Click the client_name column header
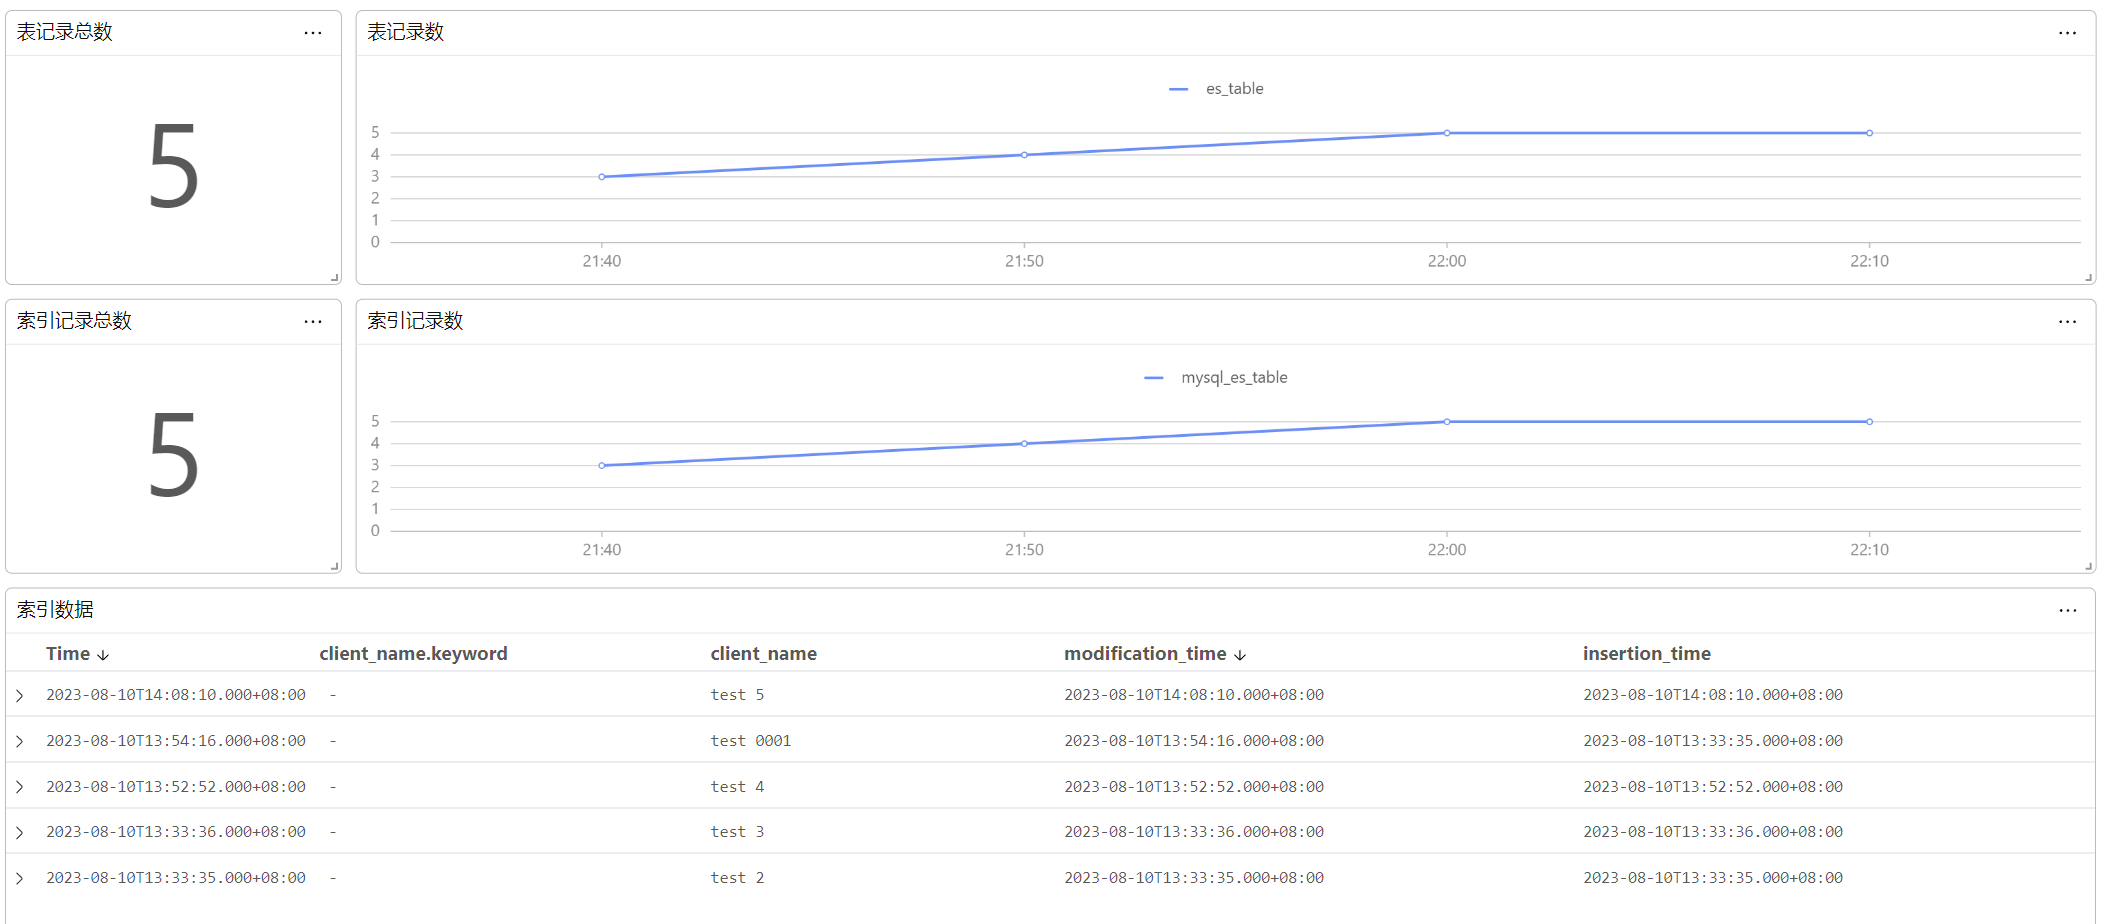 [x=763, y=654]
